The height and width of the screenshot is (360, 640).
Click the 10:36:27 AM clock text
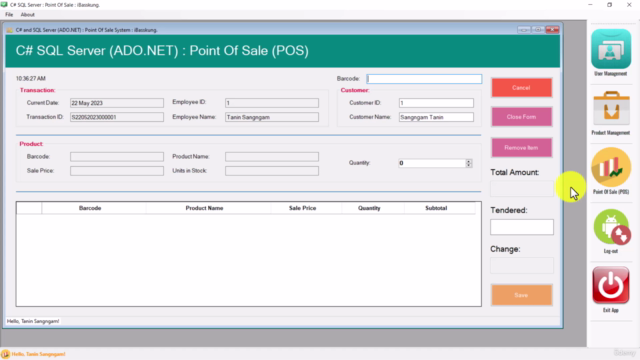click(x=31, y=78)
